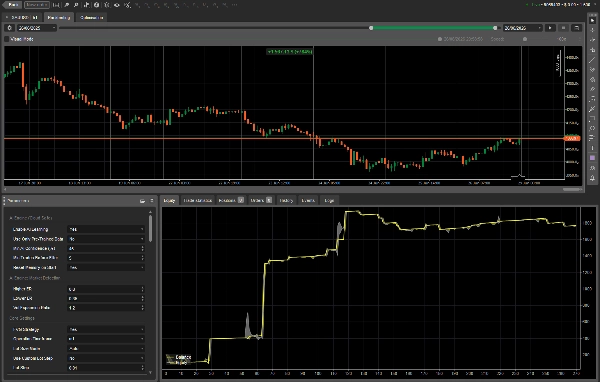Open backtesting settings gear beside start date
The image size is (600, 382).
pyautogui.click(x=10, y=28)
